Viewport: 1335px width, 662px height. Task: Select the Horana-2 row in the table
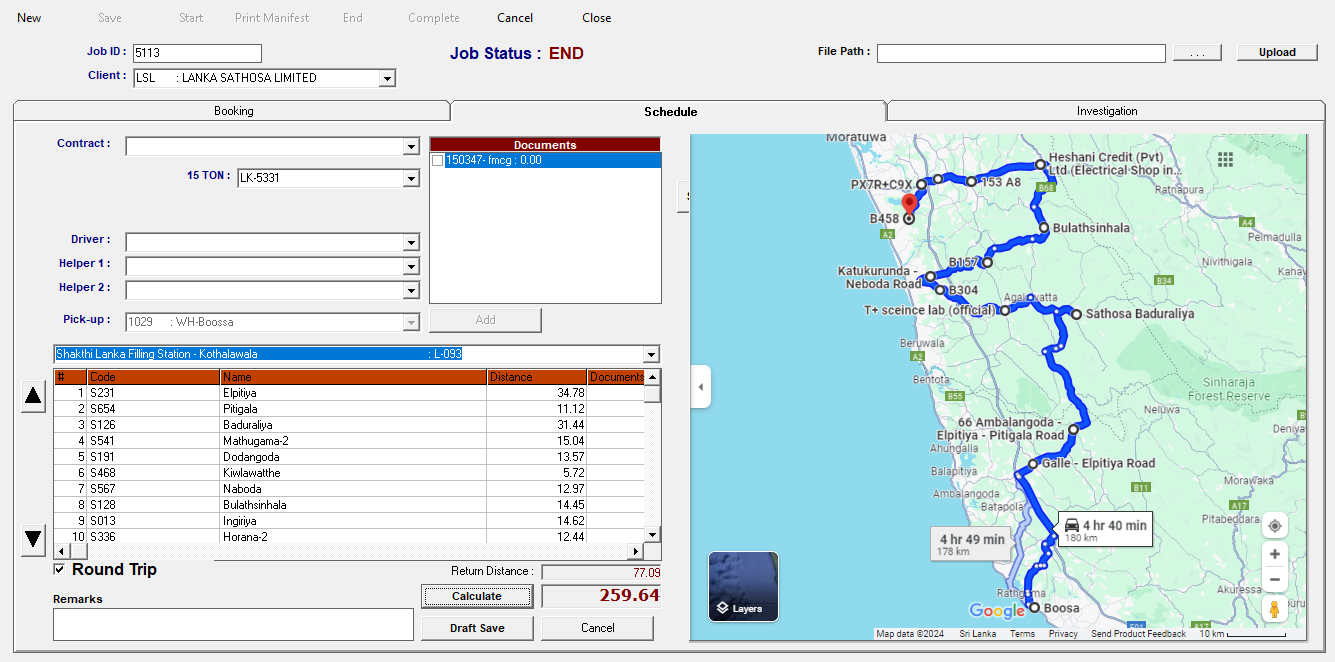click(349, 537)
